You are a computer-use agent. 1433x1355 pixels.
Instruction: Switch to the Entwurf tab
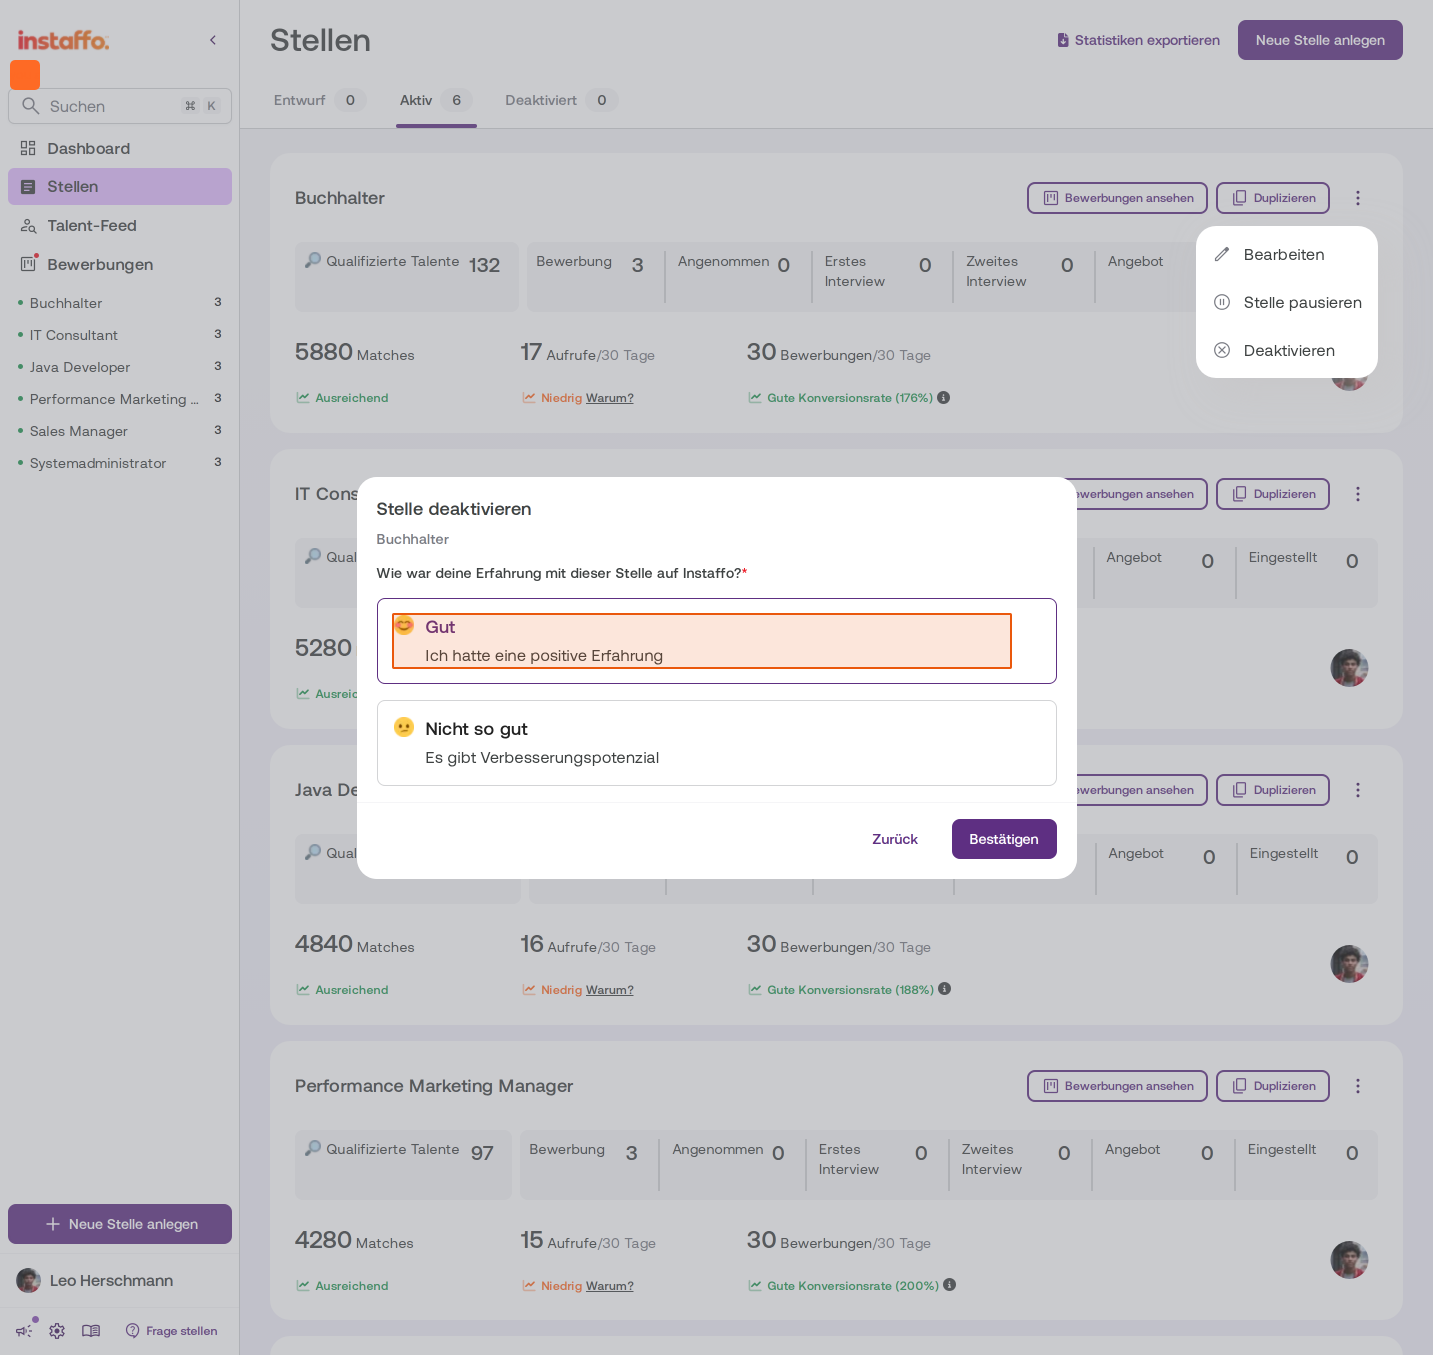[x=319, y=100]
